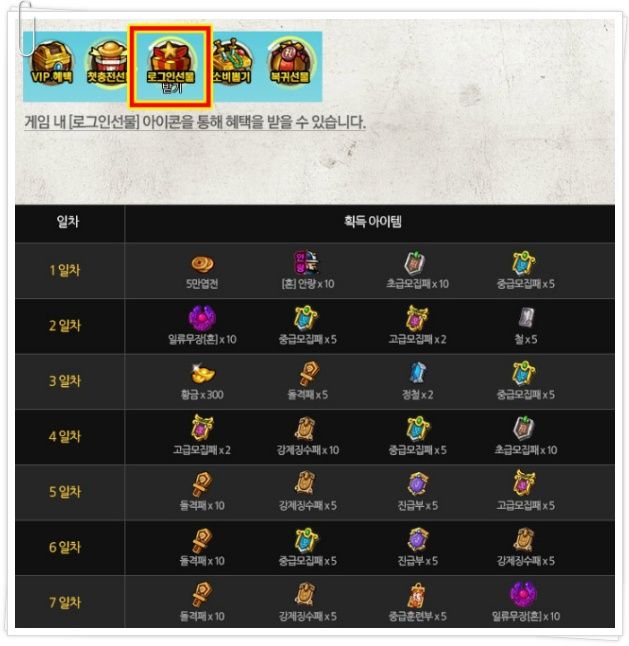Select the 첫충전선물 tab icon

[x=108, y=63]
